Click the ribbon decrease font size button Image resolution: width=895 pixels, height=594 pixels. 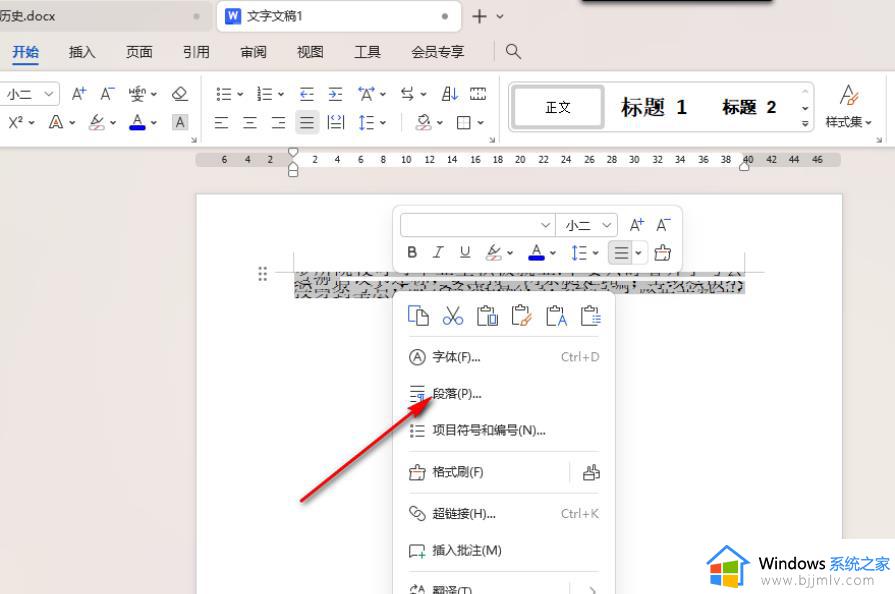[107, 94]
